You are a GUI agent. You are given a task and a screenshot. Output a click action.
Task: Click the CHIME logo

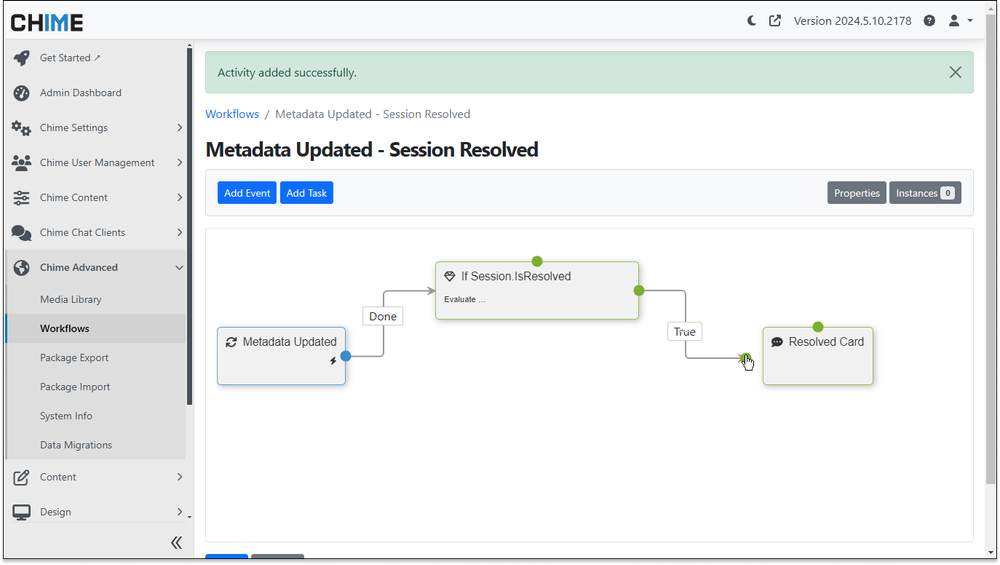pyautogui.click(x=47, y=23)
